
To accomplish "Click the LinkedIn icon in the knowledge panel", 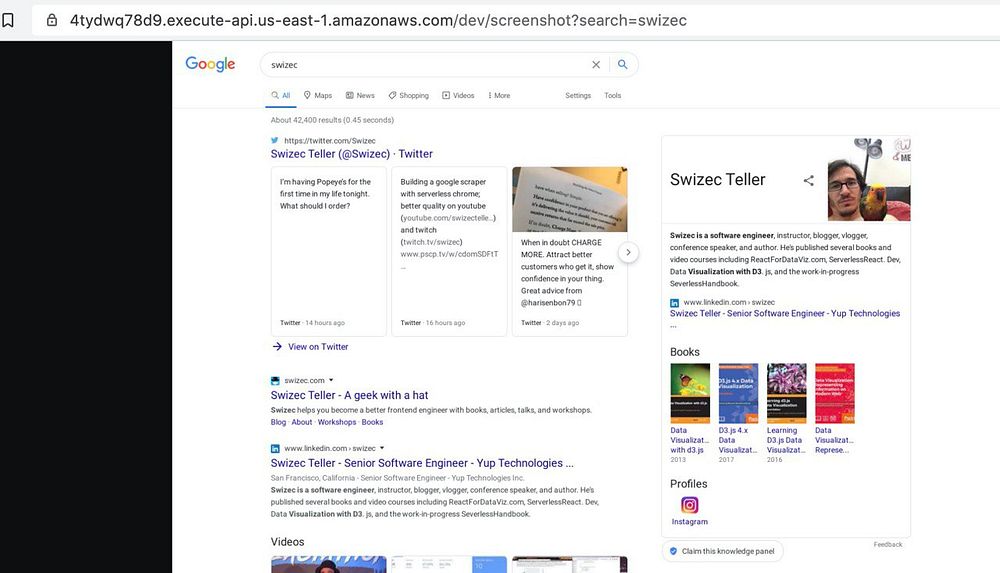I will [674, 303].
